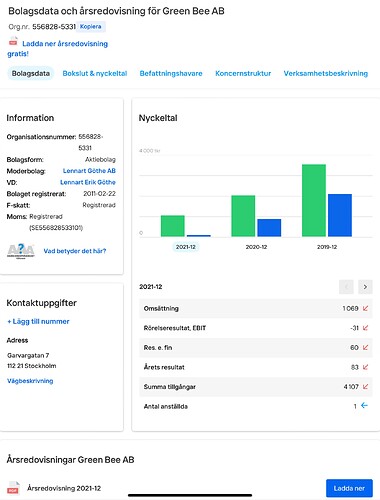
Task: Go to next year with right chevron
Action: coord(365,287)
